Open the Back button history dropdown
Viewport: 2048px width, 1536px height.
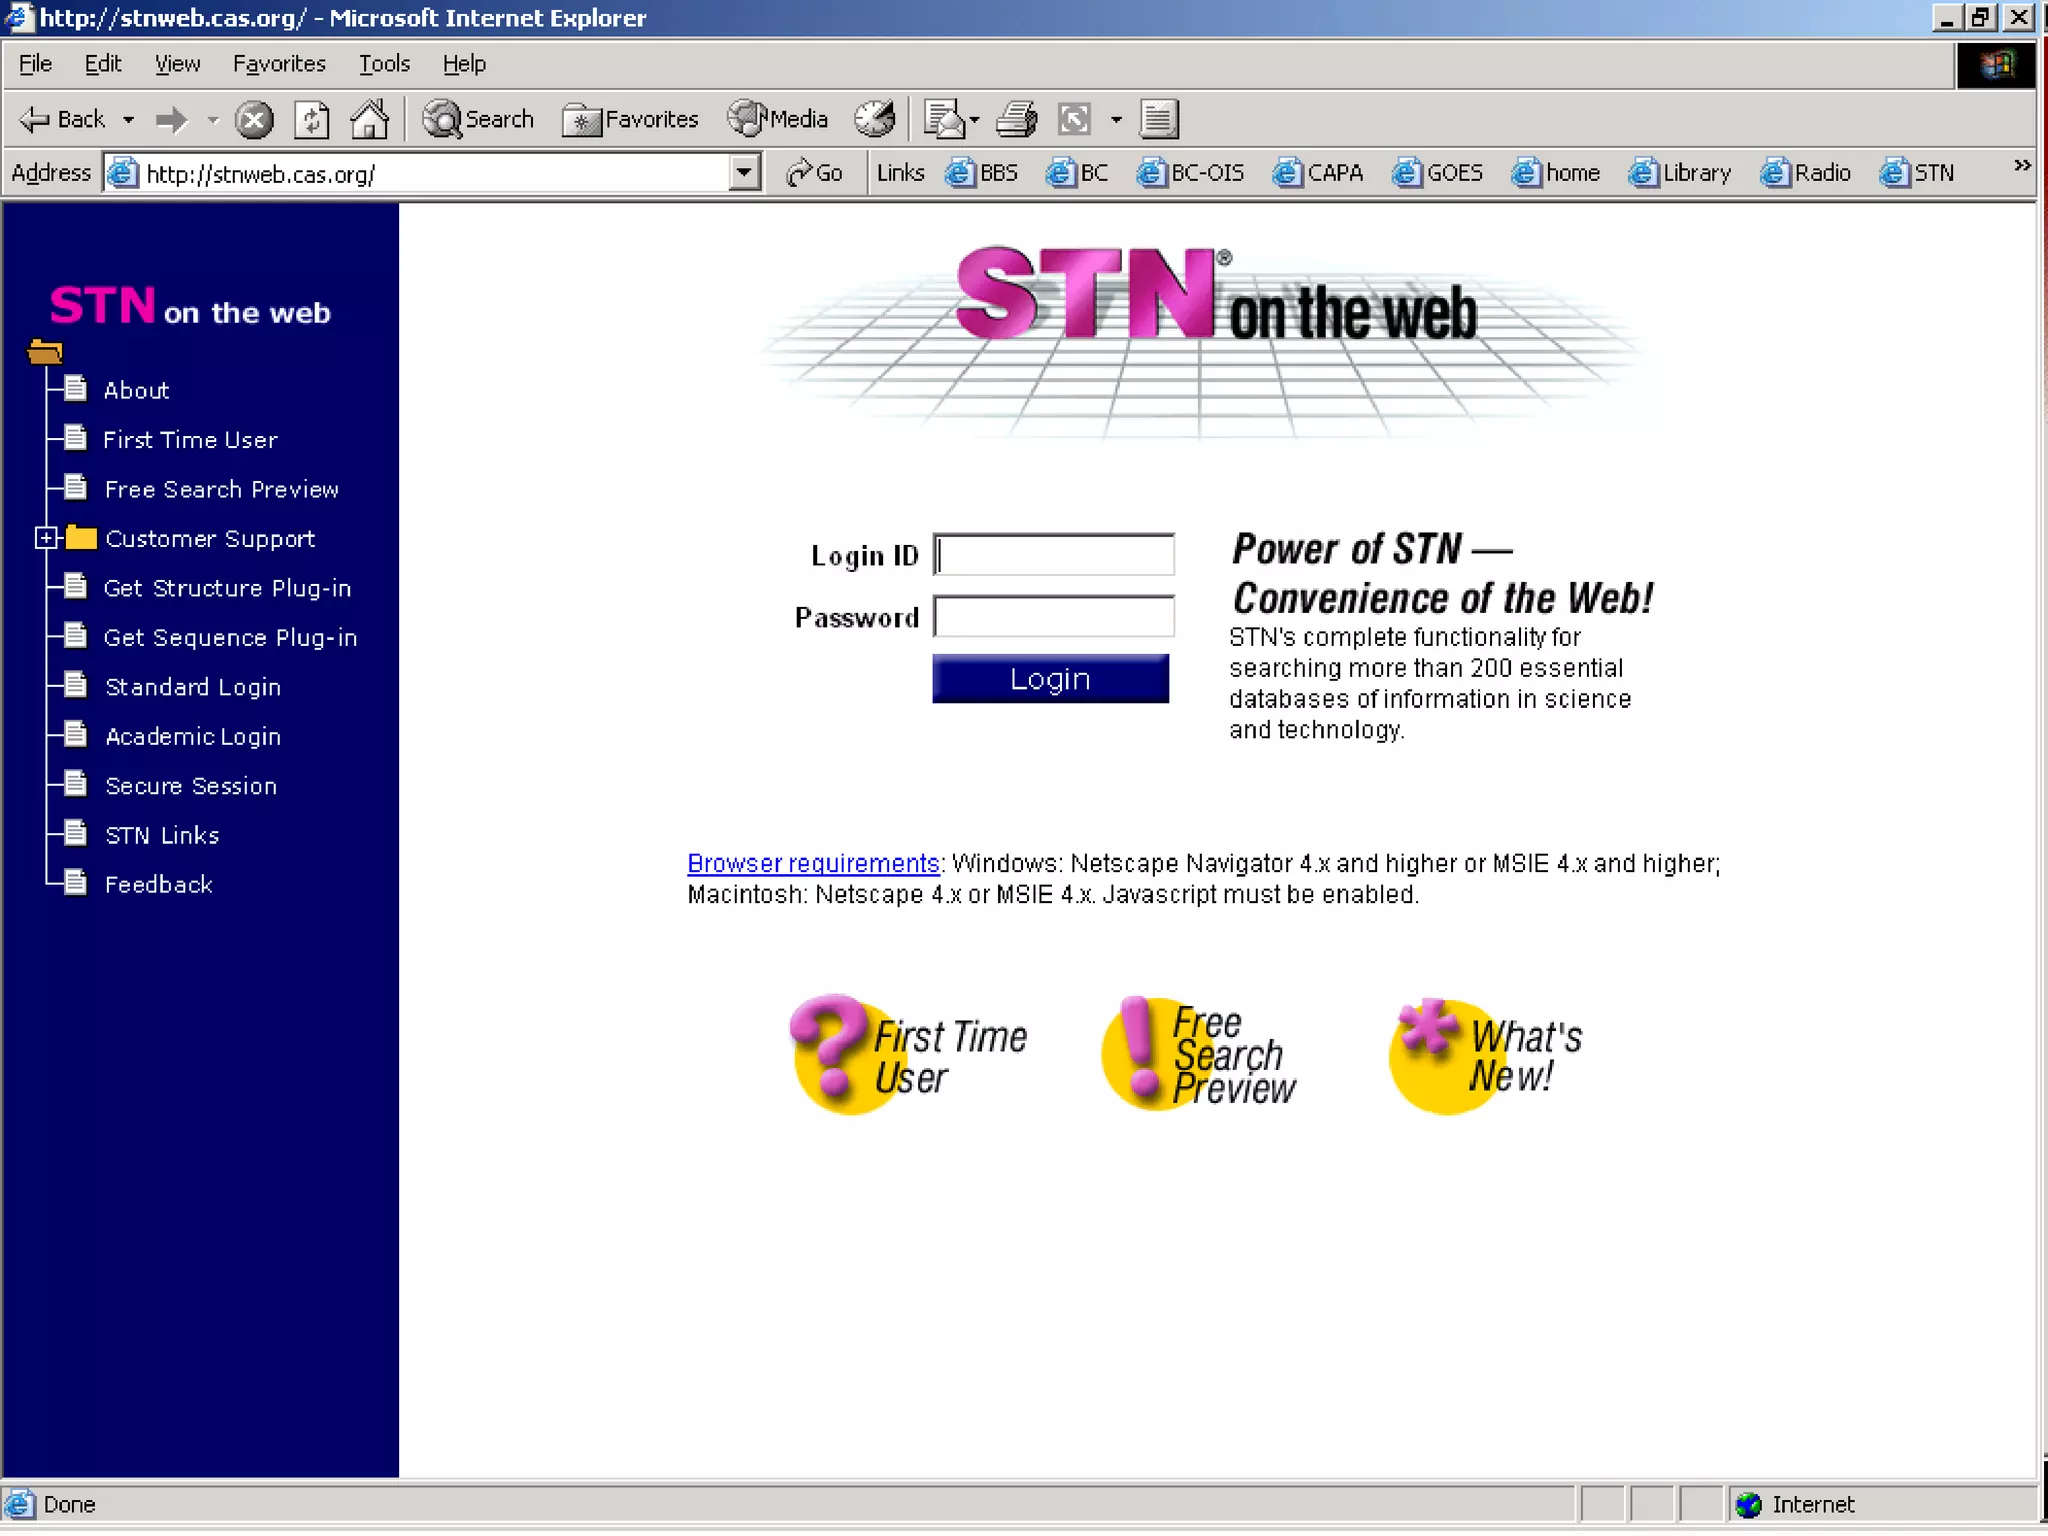point(128,120)
